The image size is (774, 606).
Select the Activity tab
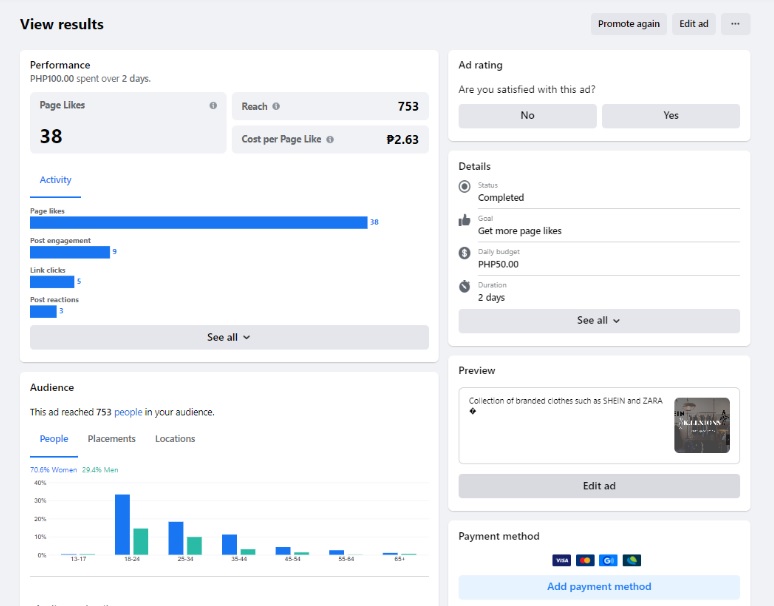(55, 180)
